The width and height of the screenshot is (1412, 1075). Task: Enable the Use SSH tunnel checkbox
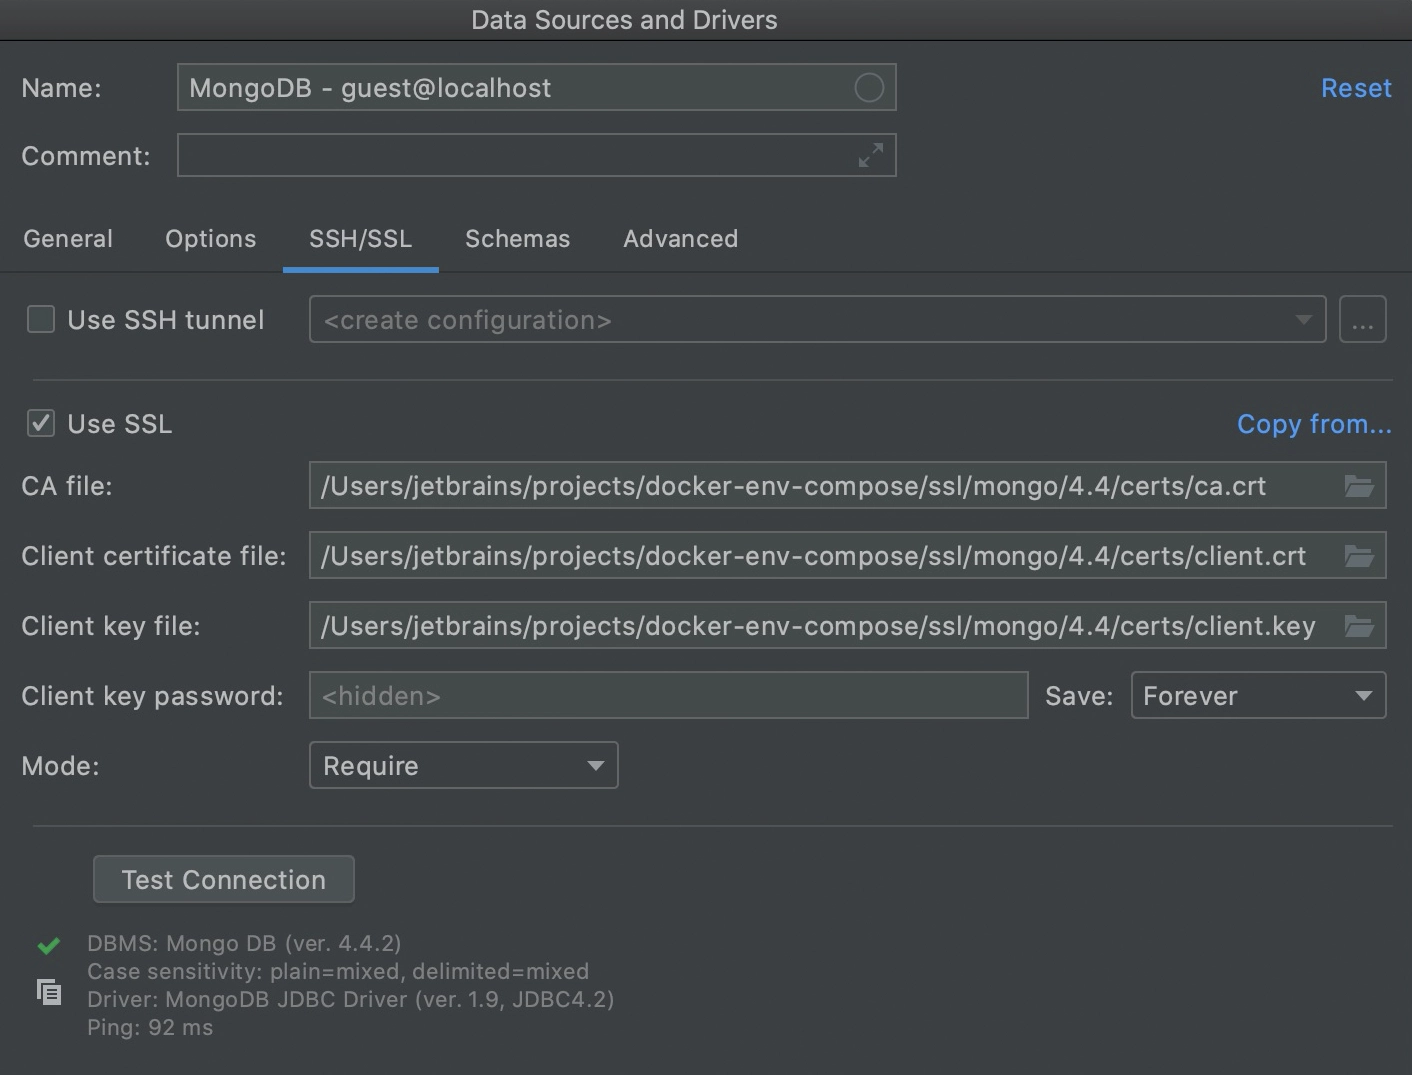[41, 320]
